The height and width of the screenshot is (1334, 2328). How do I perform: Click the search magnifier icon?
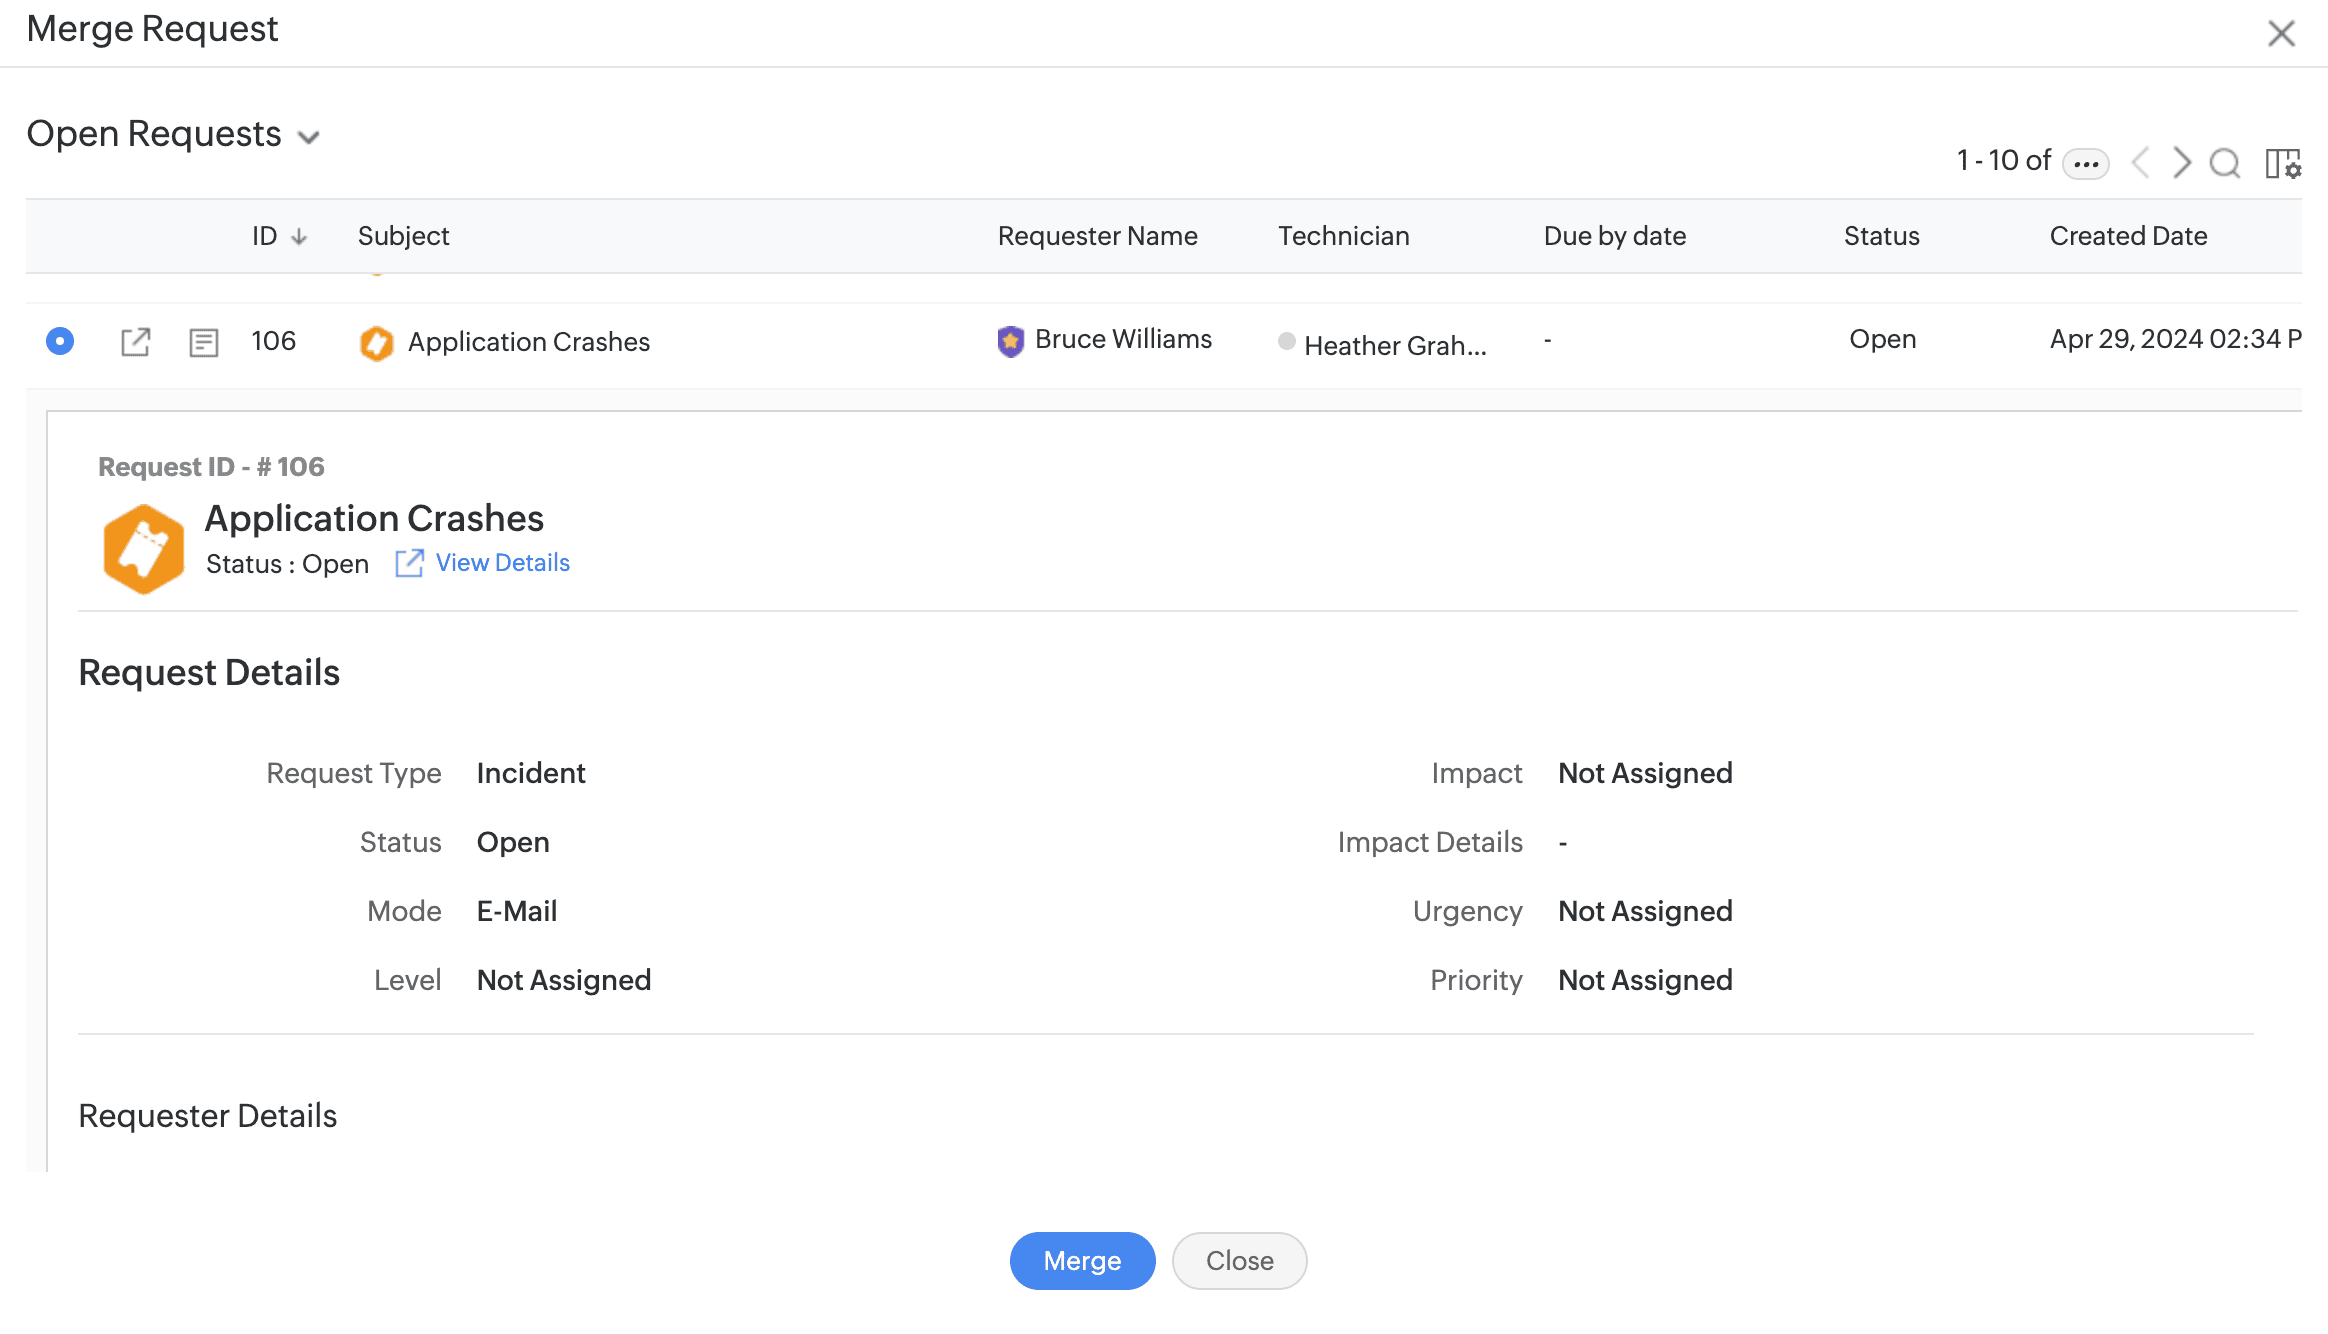click(x=2224, y=163)
